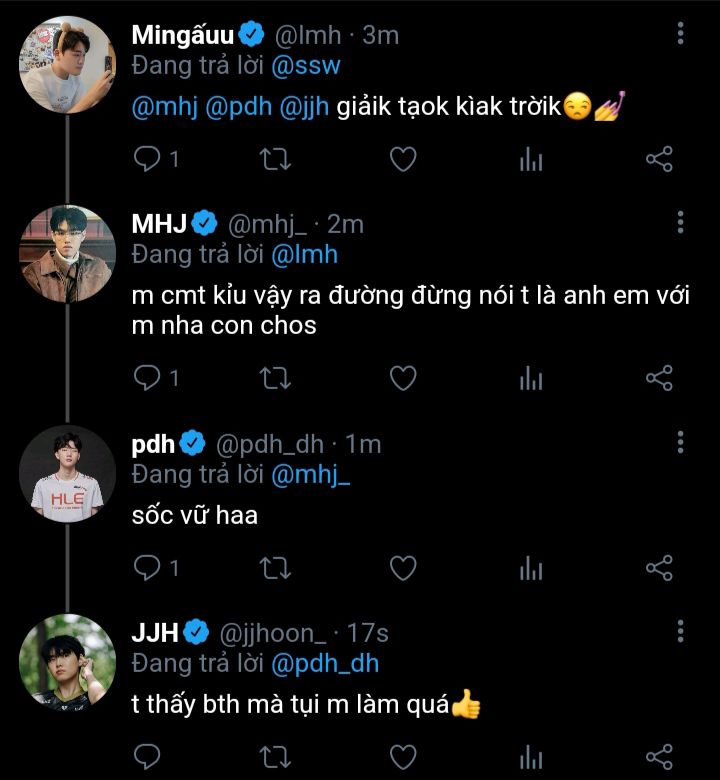720x780 pixels.
Task: Retweet pdh's 'sốc vữ haa' tweet
Action: pyautogui.click(x=275, y=568)
